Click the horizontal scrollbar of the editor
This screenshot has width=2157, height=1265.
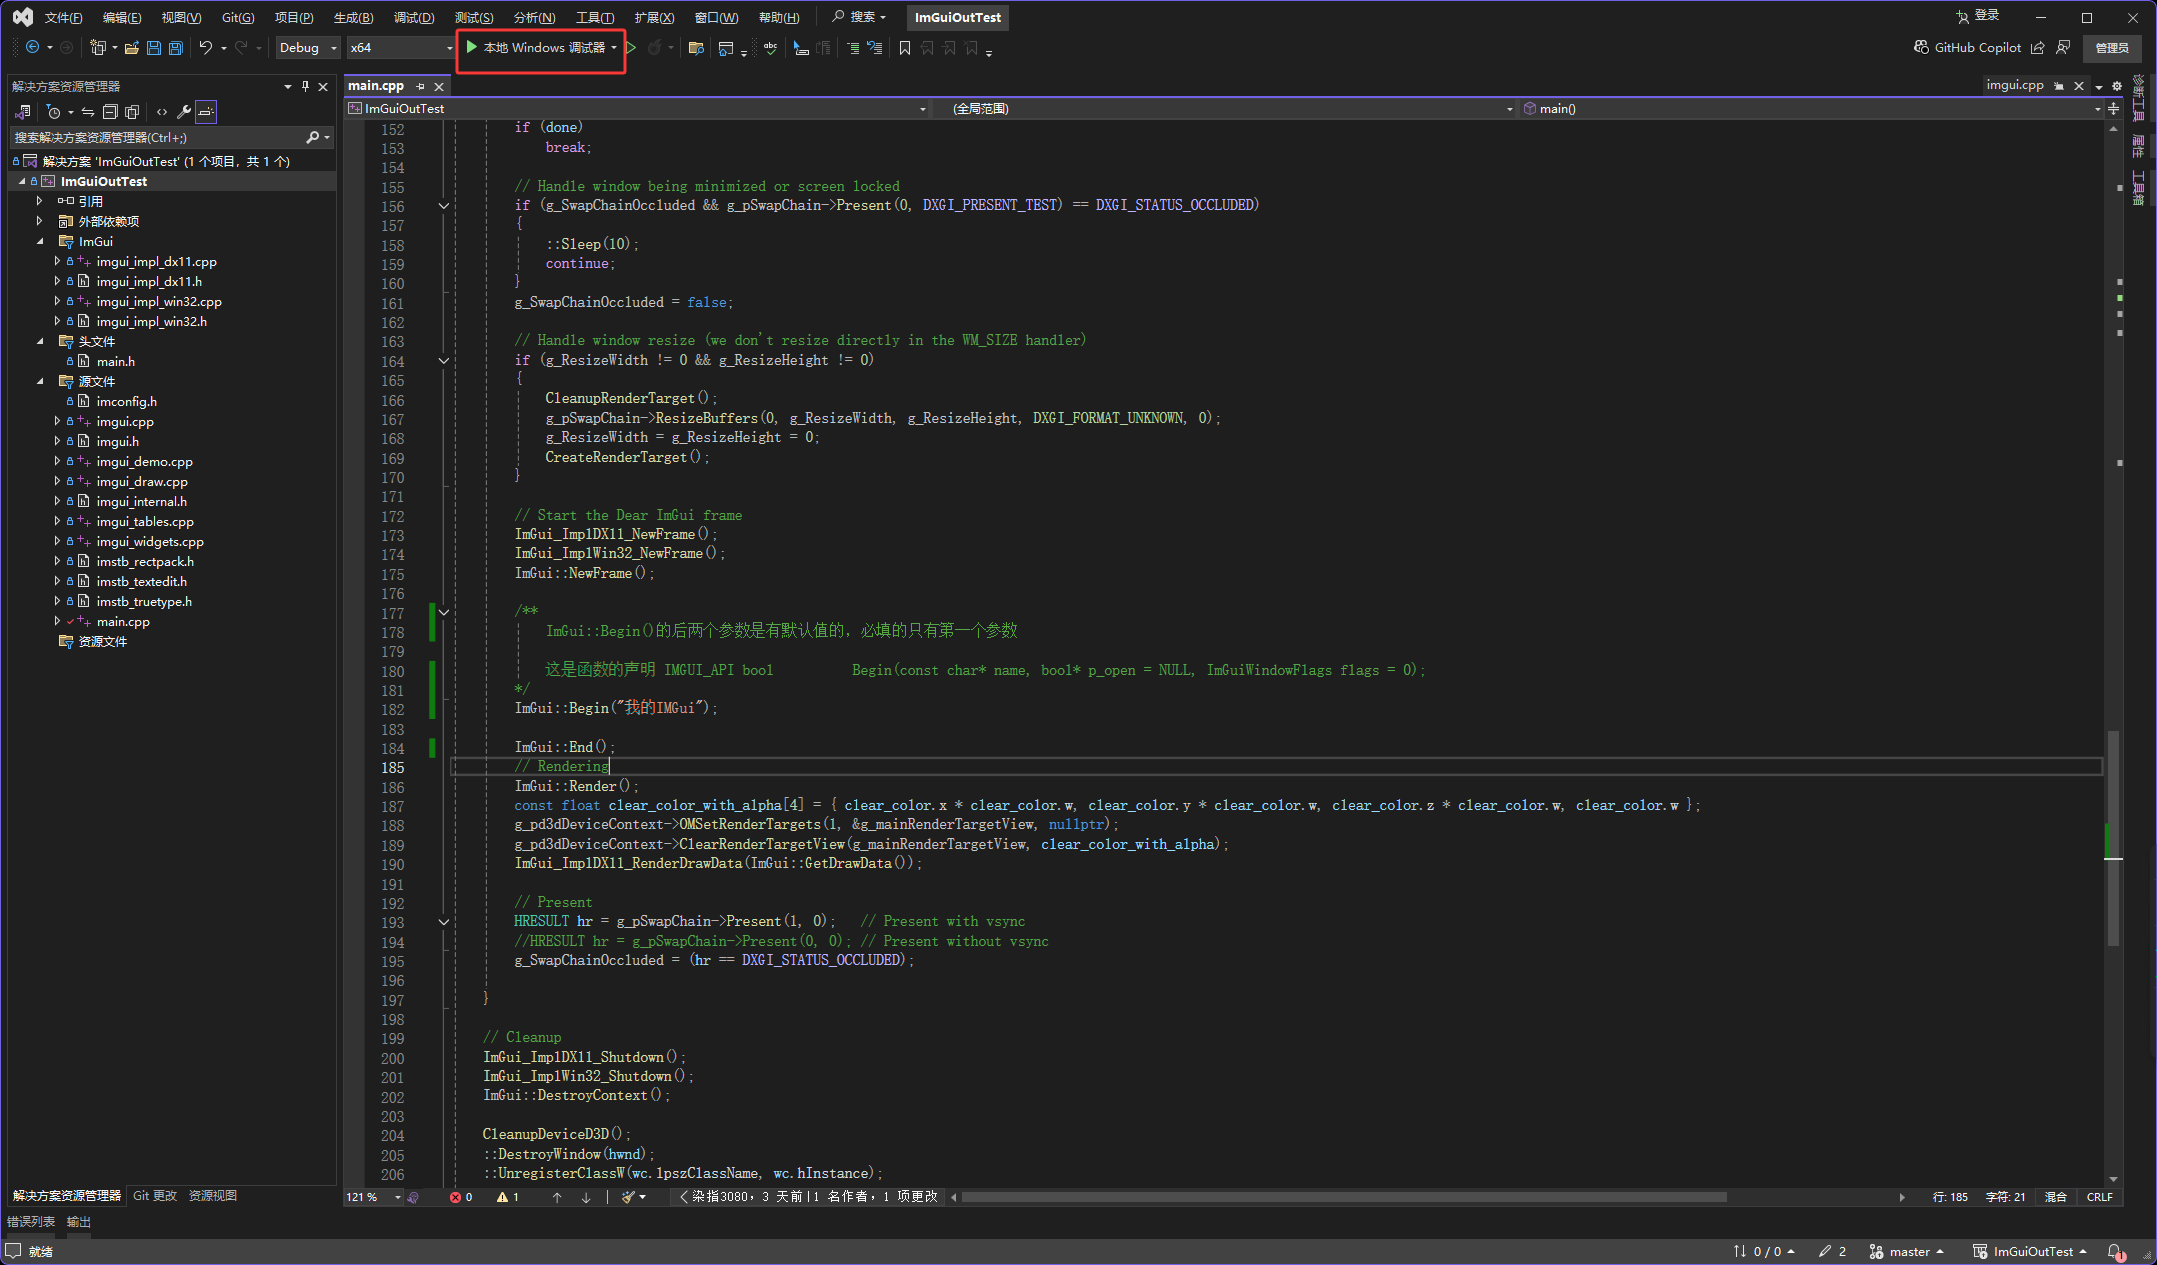pyautogui.click(x=1344, y=1197)
